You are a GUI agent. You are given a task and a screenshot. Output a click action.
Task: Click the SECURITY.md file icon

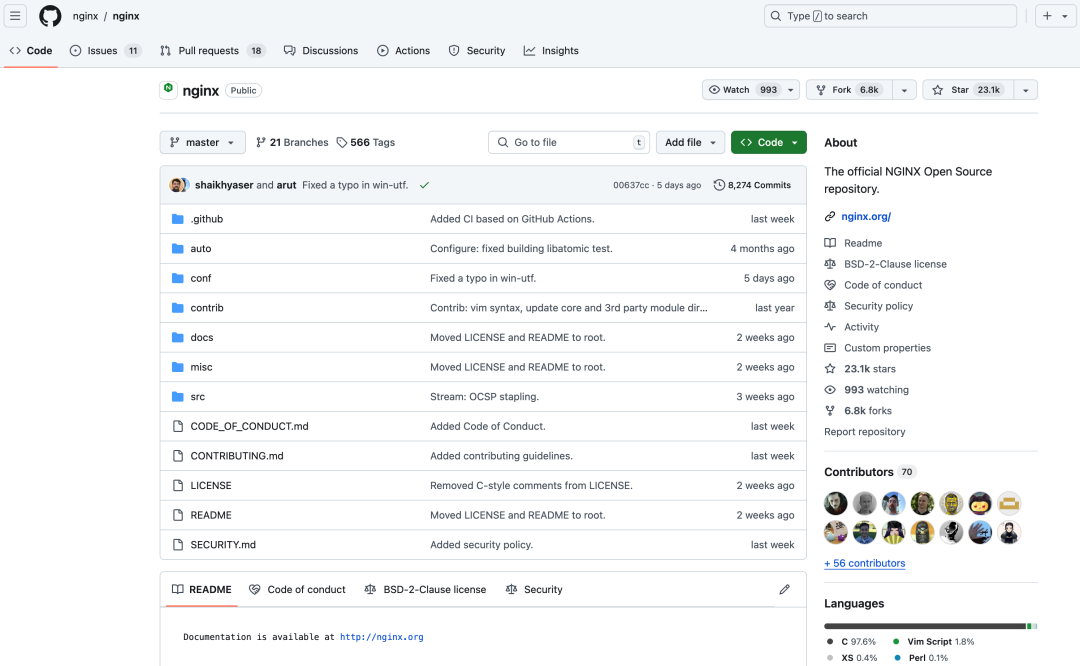(x=178, y=545)
